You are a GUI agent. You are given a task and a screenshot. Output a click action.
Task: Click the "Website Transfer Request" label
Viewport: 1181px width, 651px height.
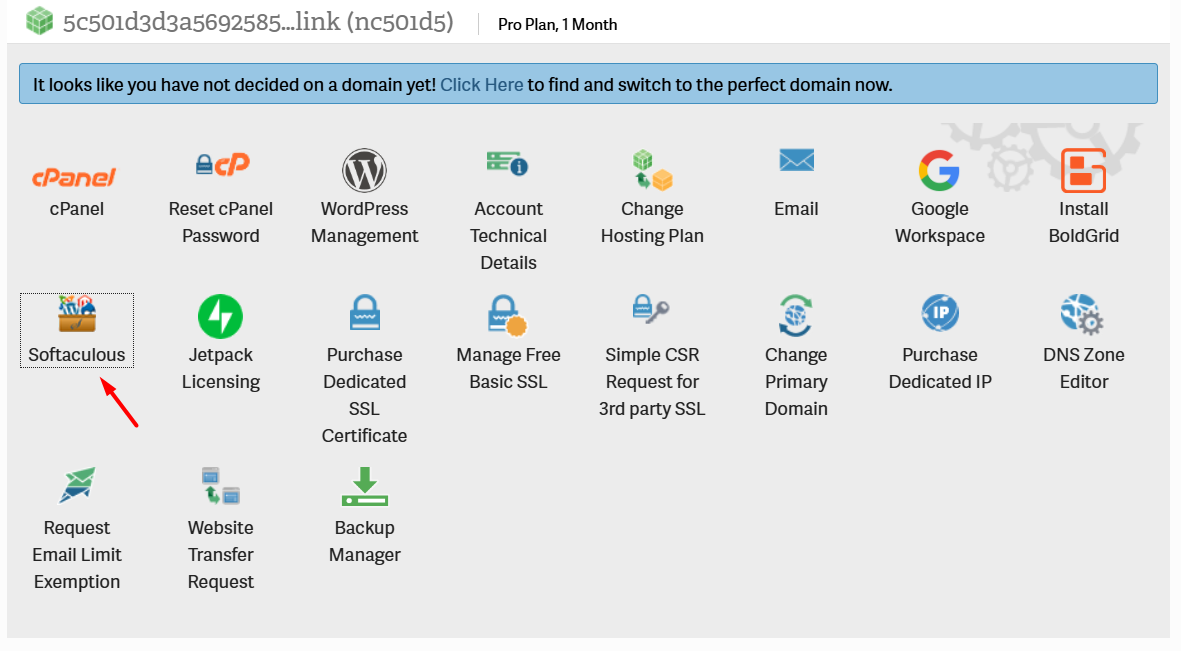click(221, 555)
